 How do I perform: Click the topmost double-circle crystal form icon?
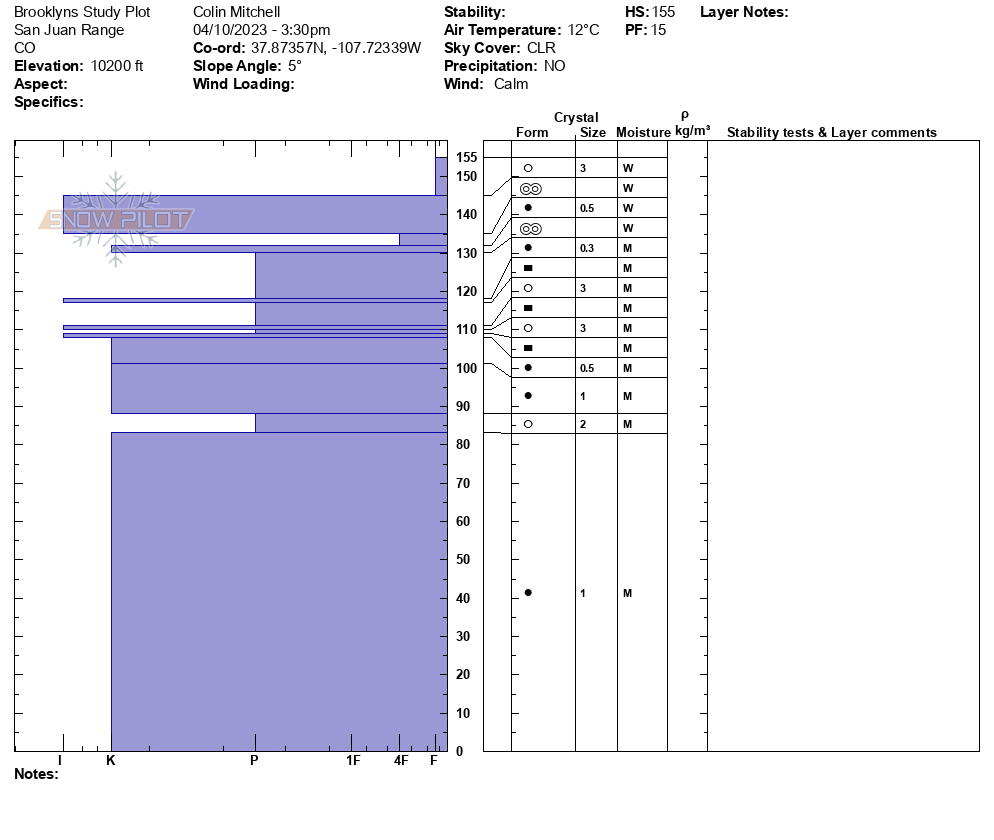coord(531,188)
